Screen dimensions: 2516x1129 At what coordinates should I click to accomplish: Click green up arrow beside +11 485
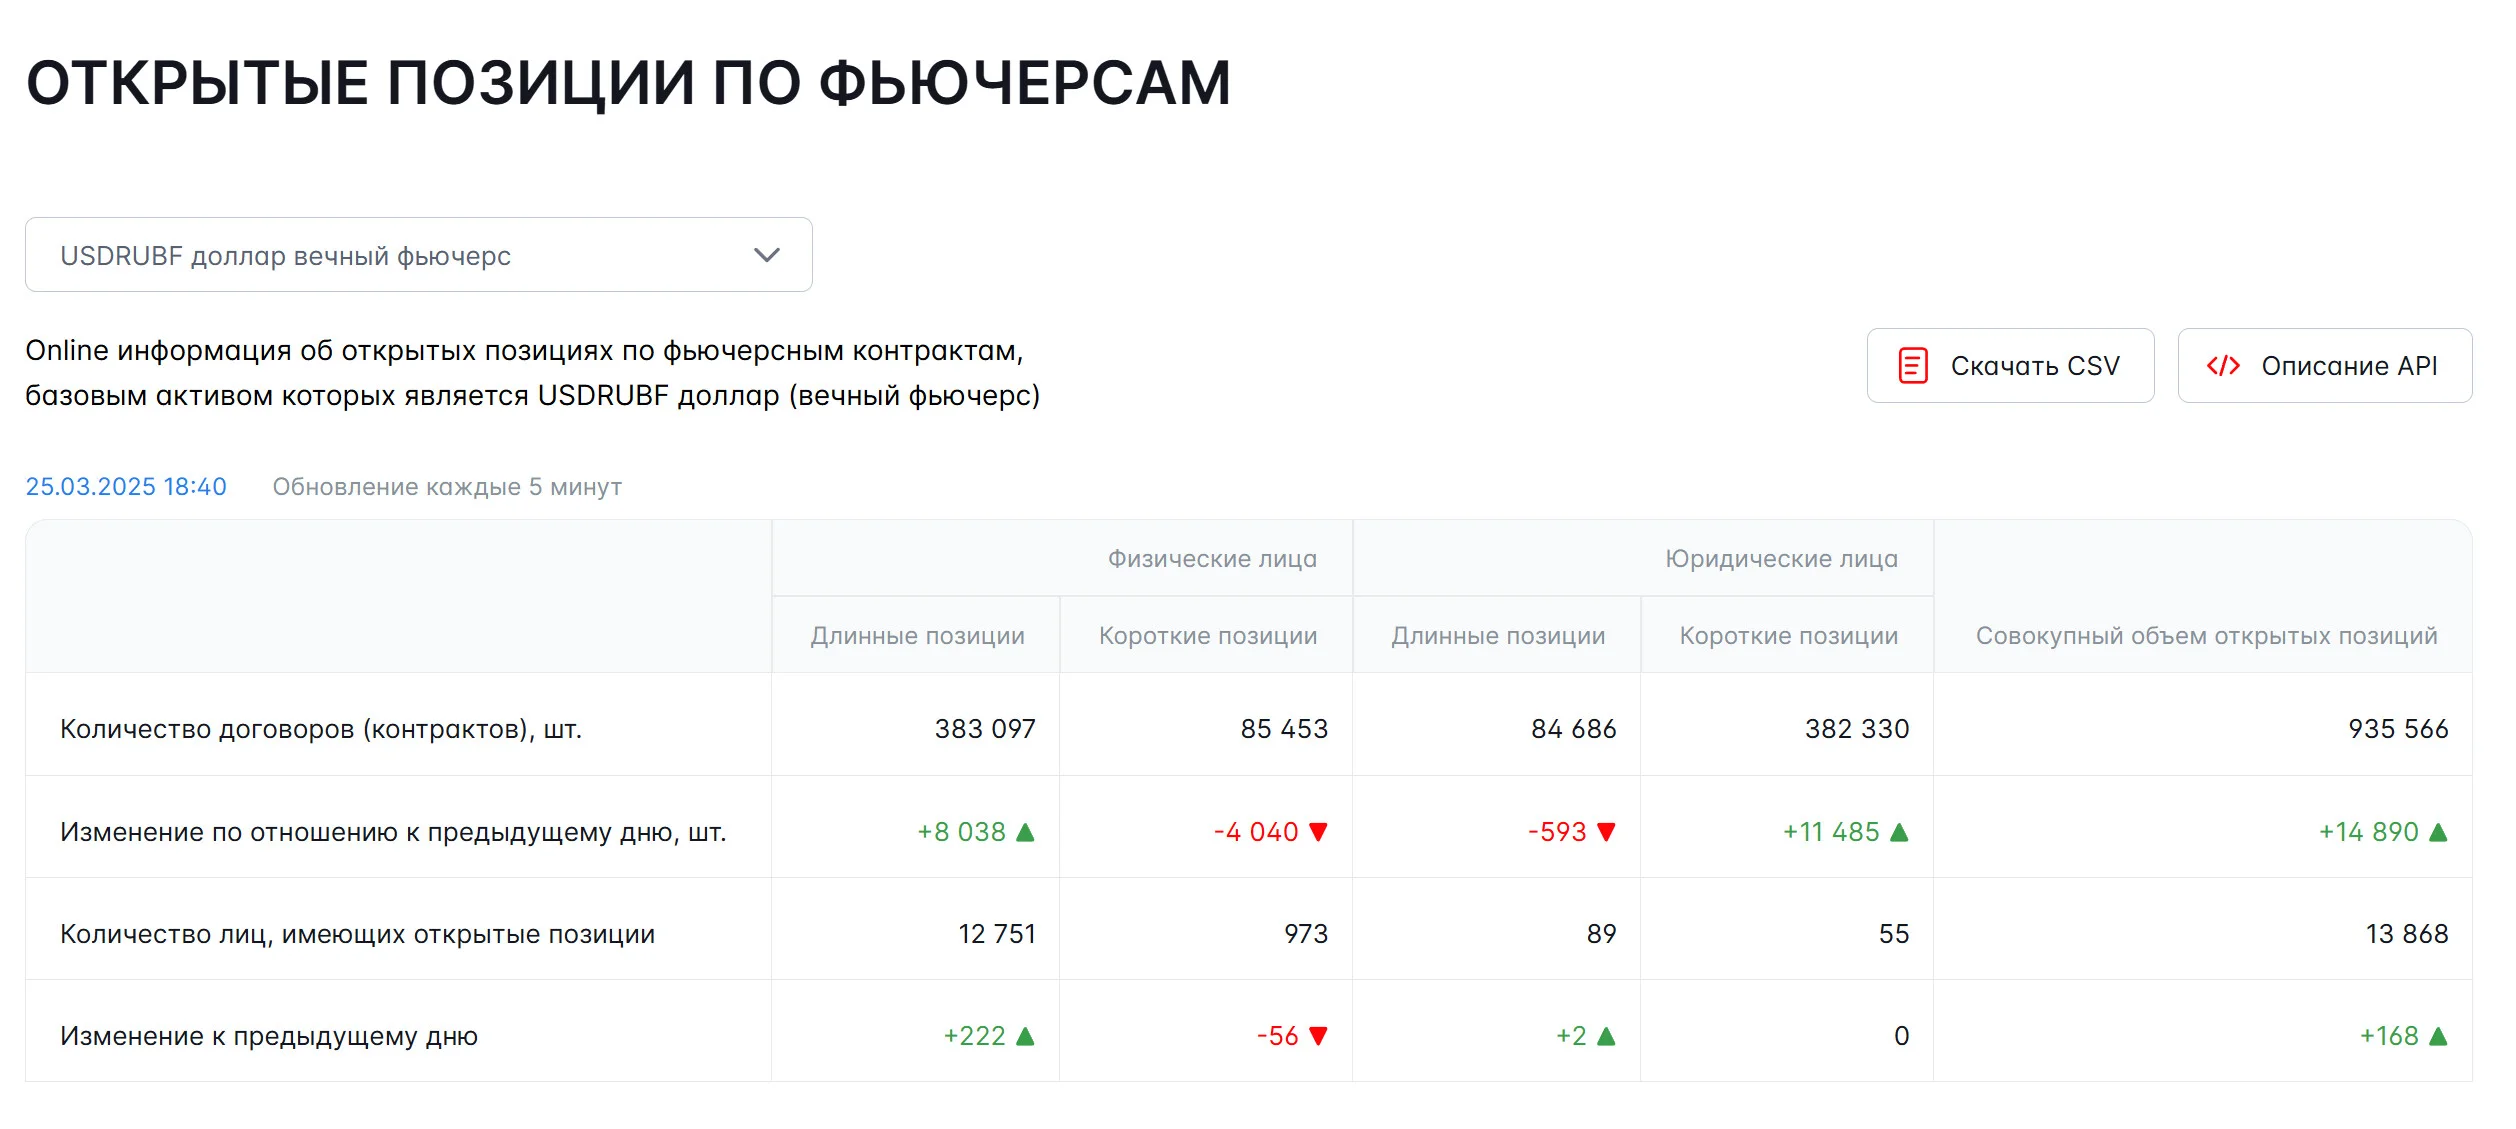pos(1900,832)
